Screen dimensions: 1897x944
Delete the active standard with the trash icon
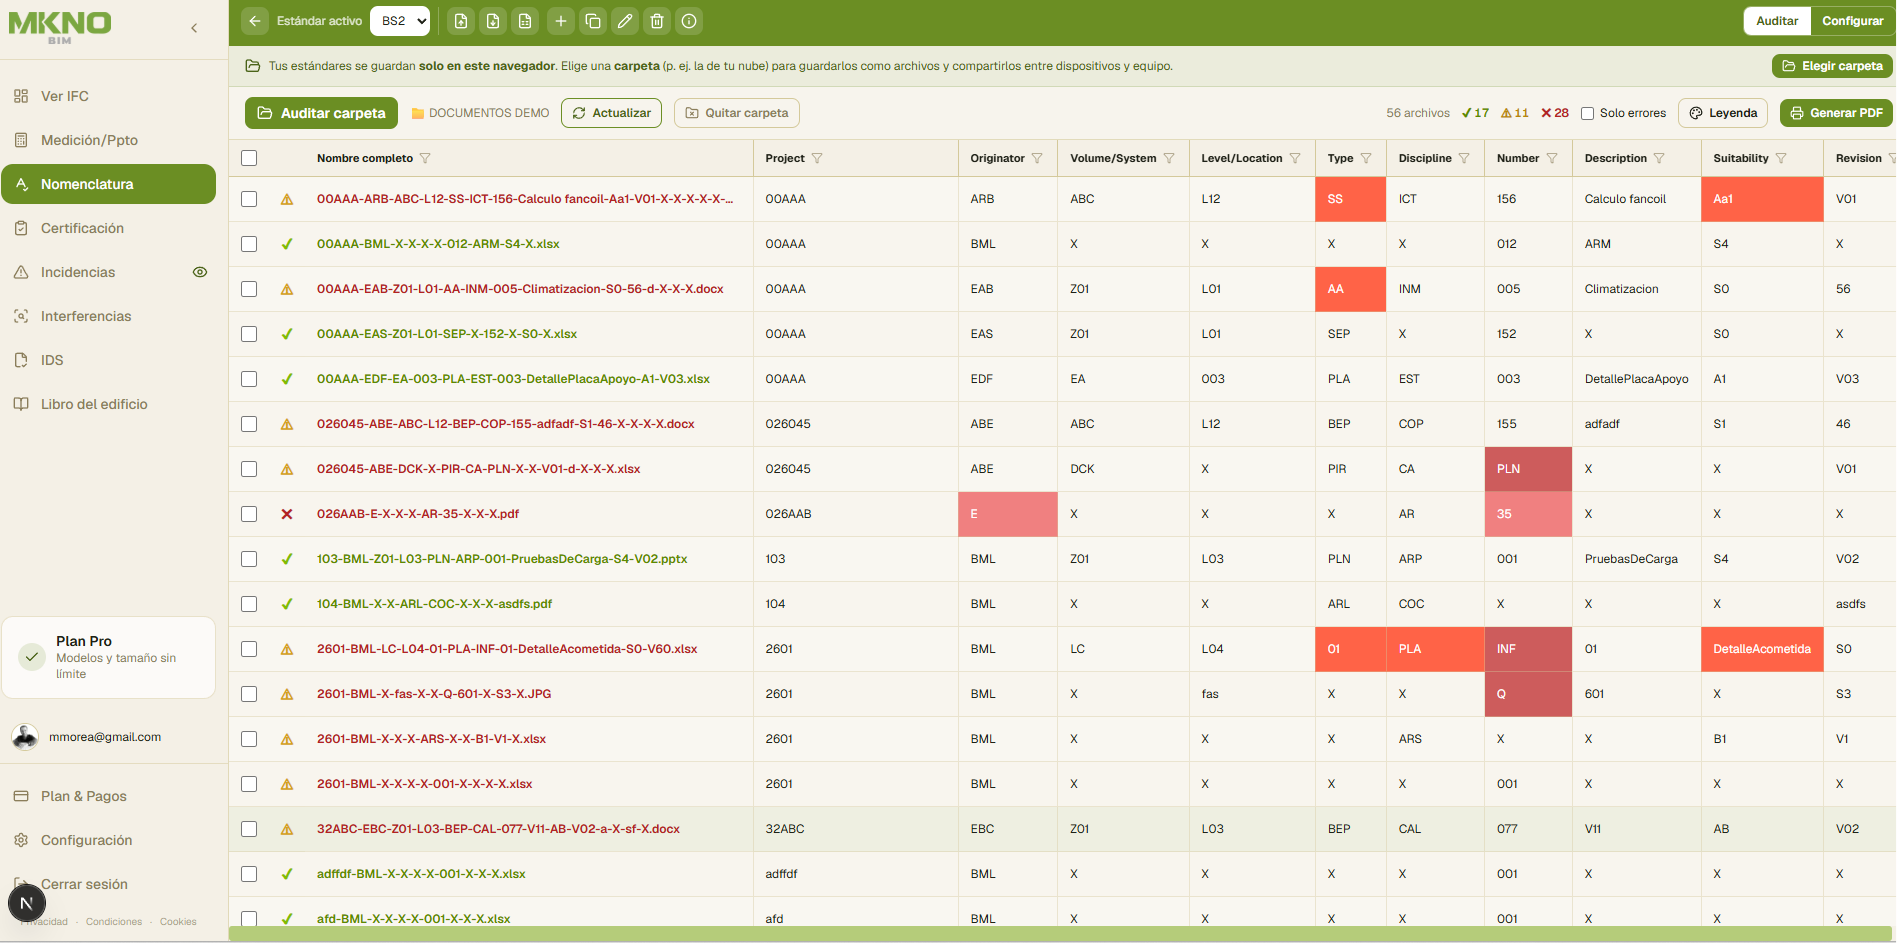tap(657, 21)
